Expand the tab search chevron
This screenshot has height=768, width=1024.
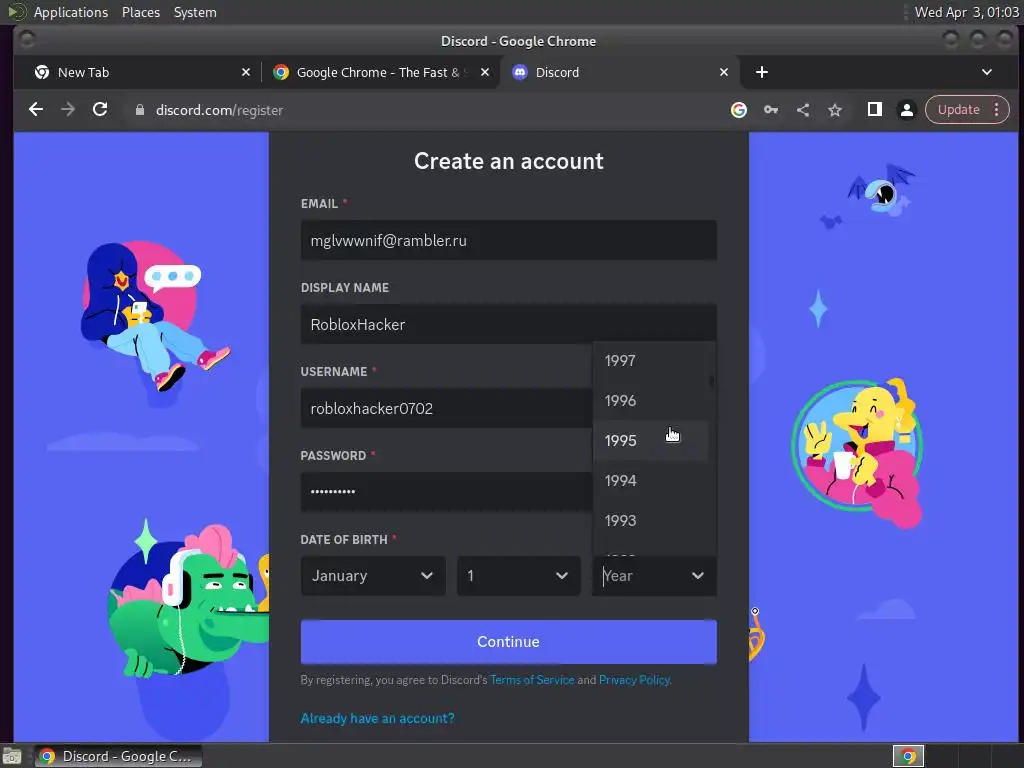(987, 72)
